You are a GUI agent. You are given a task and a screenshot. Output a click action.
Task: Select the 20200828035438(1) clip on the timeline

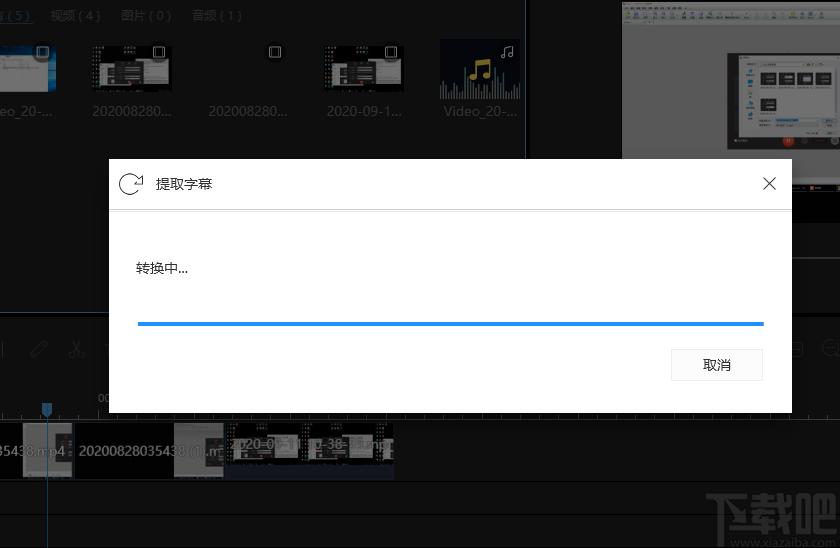click(x=150, y=450)
